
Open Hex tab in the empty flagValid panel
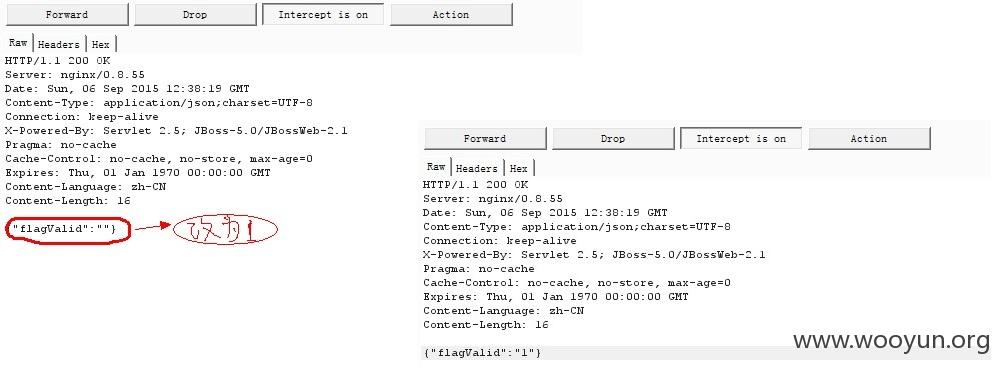tap(101, 44)
